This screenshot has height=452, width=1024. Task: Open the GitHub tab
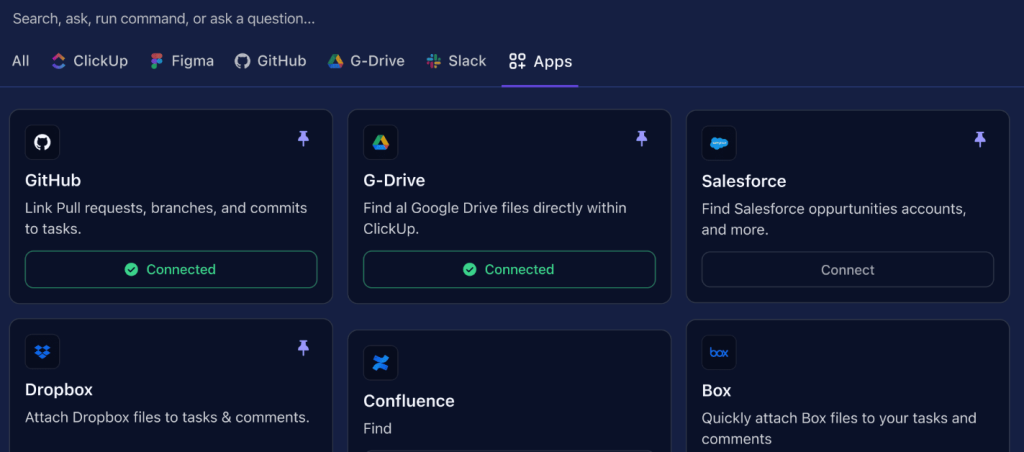[x=270, y=61]
